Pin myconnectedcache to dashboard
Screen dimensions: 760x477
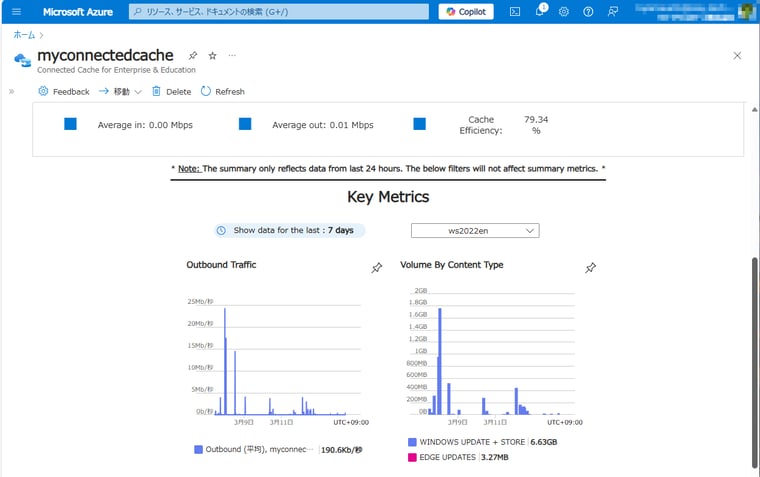point(193,55)
